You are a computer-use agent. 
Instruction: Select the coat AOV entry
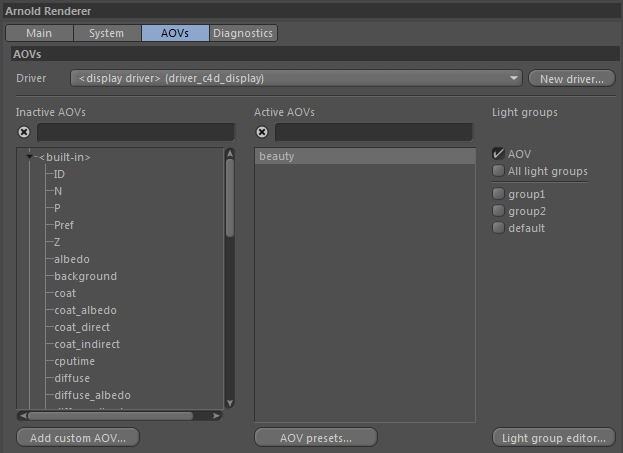click(x=65, y=293)
